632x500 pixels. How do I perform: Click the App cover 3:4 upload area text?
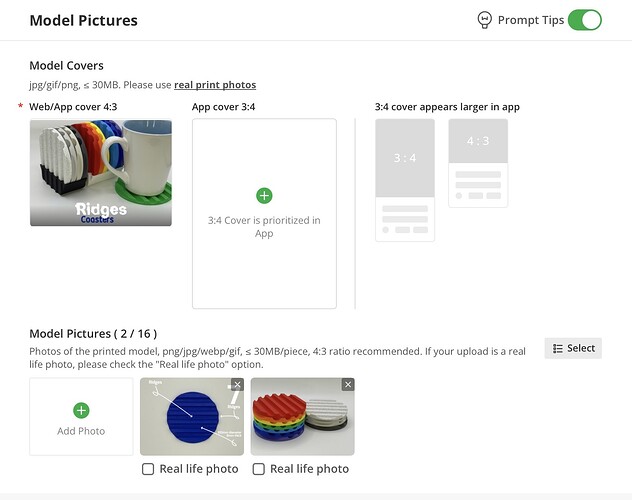(x=264, y=227)
